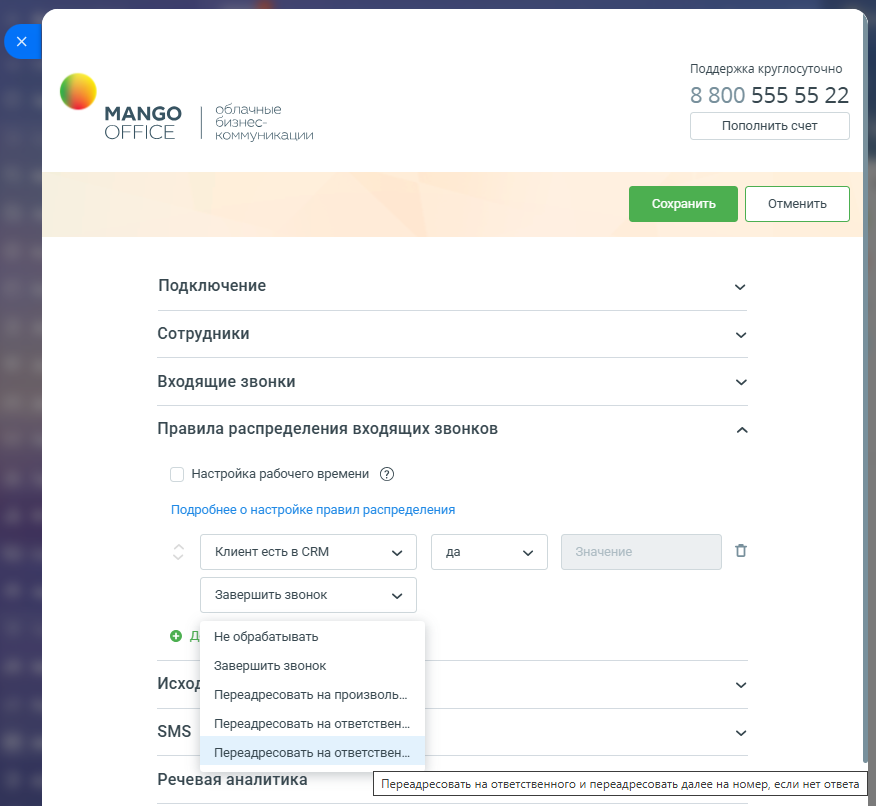Click the green plus add icon
Image resolution: width=876 pixels, height=806 pixels.
pyautogui.click(x=176, y=636)
